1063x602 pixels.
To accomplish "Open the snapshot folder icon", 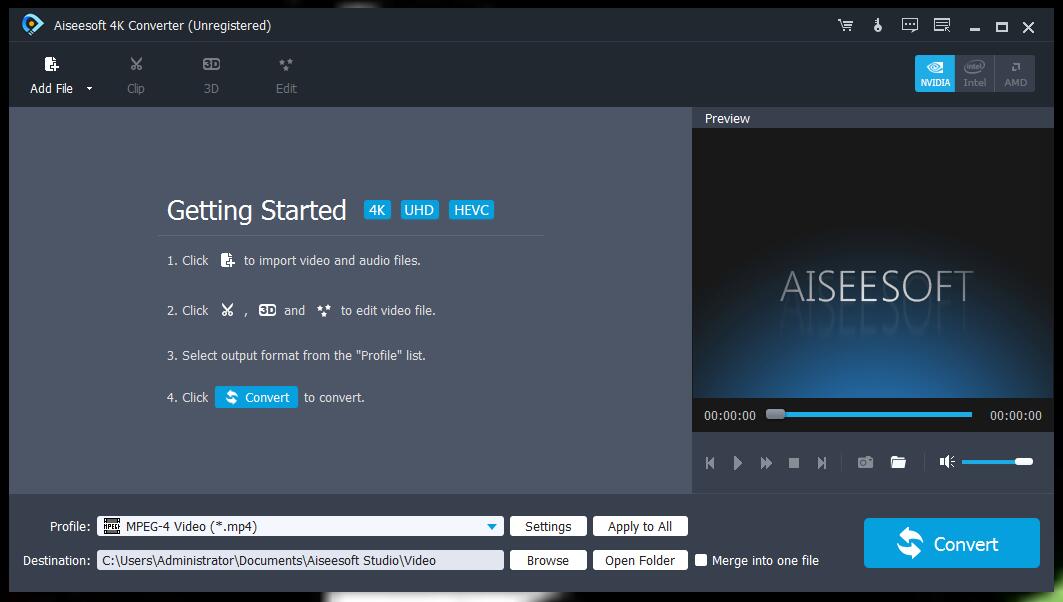I will pos(897,462).
